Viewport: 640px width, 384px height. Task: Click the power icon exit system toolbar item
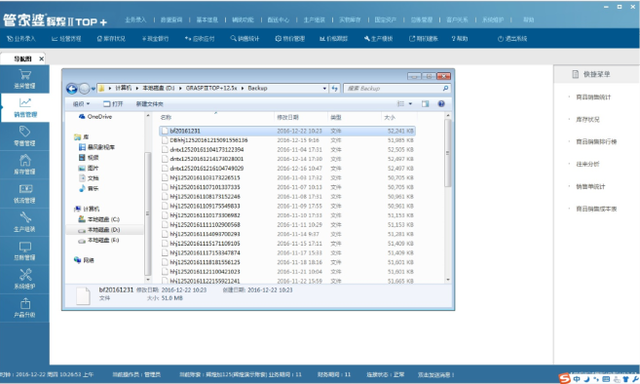pyautogui.click(x=512, y=39)
